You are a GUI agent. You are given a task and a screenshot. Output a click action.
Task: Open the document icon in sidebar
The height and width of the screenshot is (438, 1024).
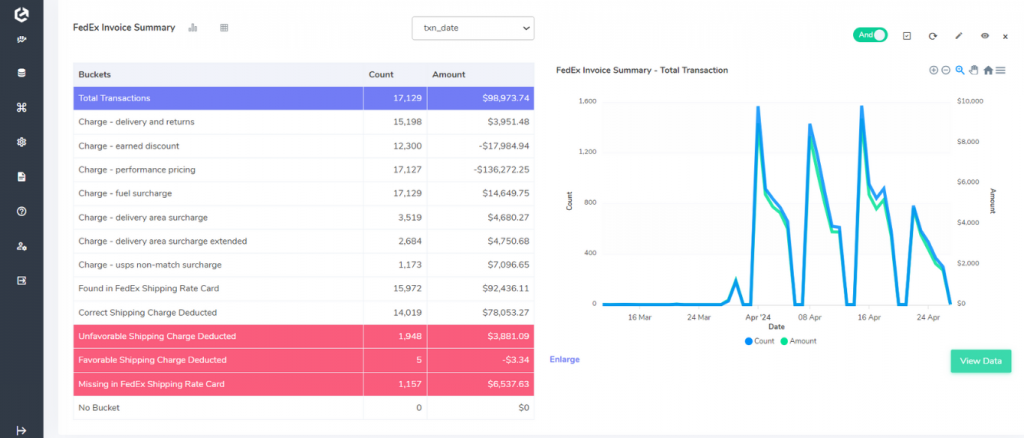[22, 177]
